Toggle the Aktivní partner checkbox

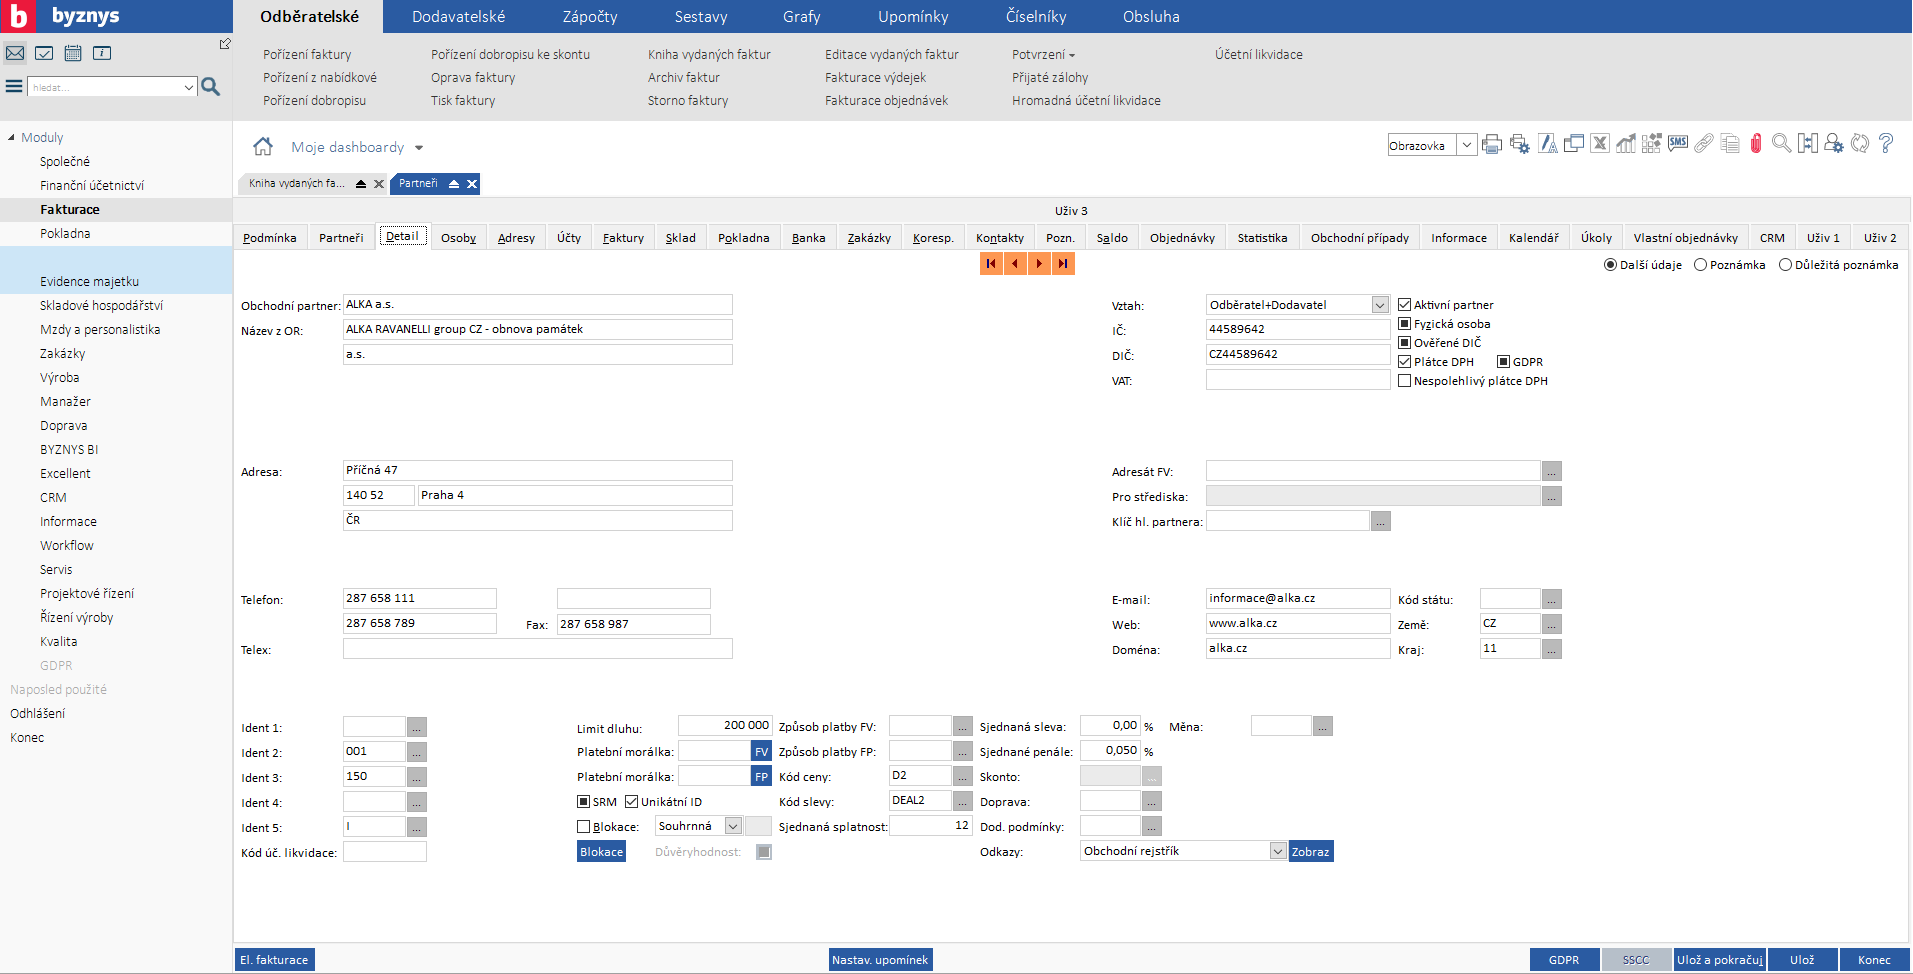[1404, 305]
